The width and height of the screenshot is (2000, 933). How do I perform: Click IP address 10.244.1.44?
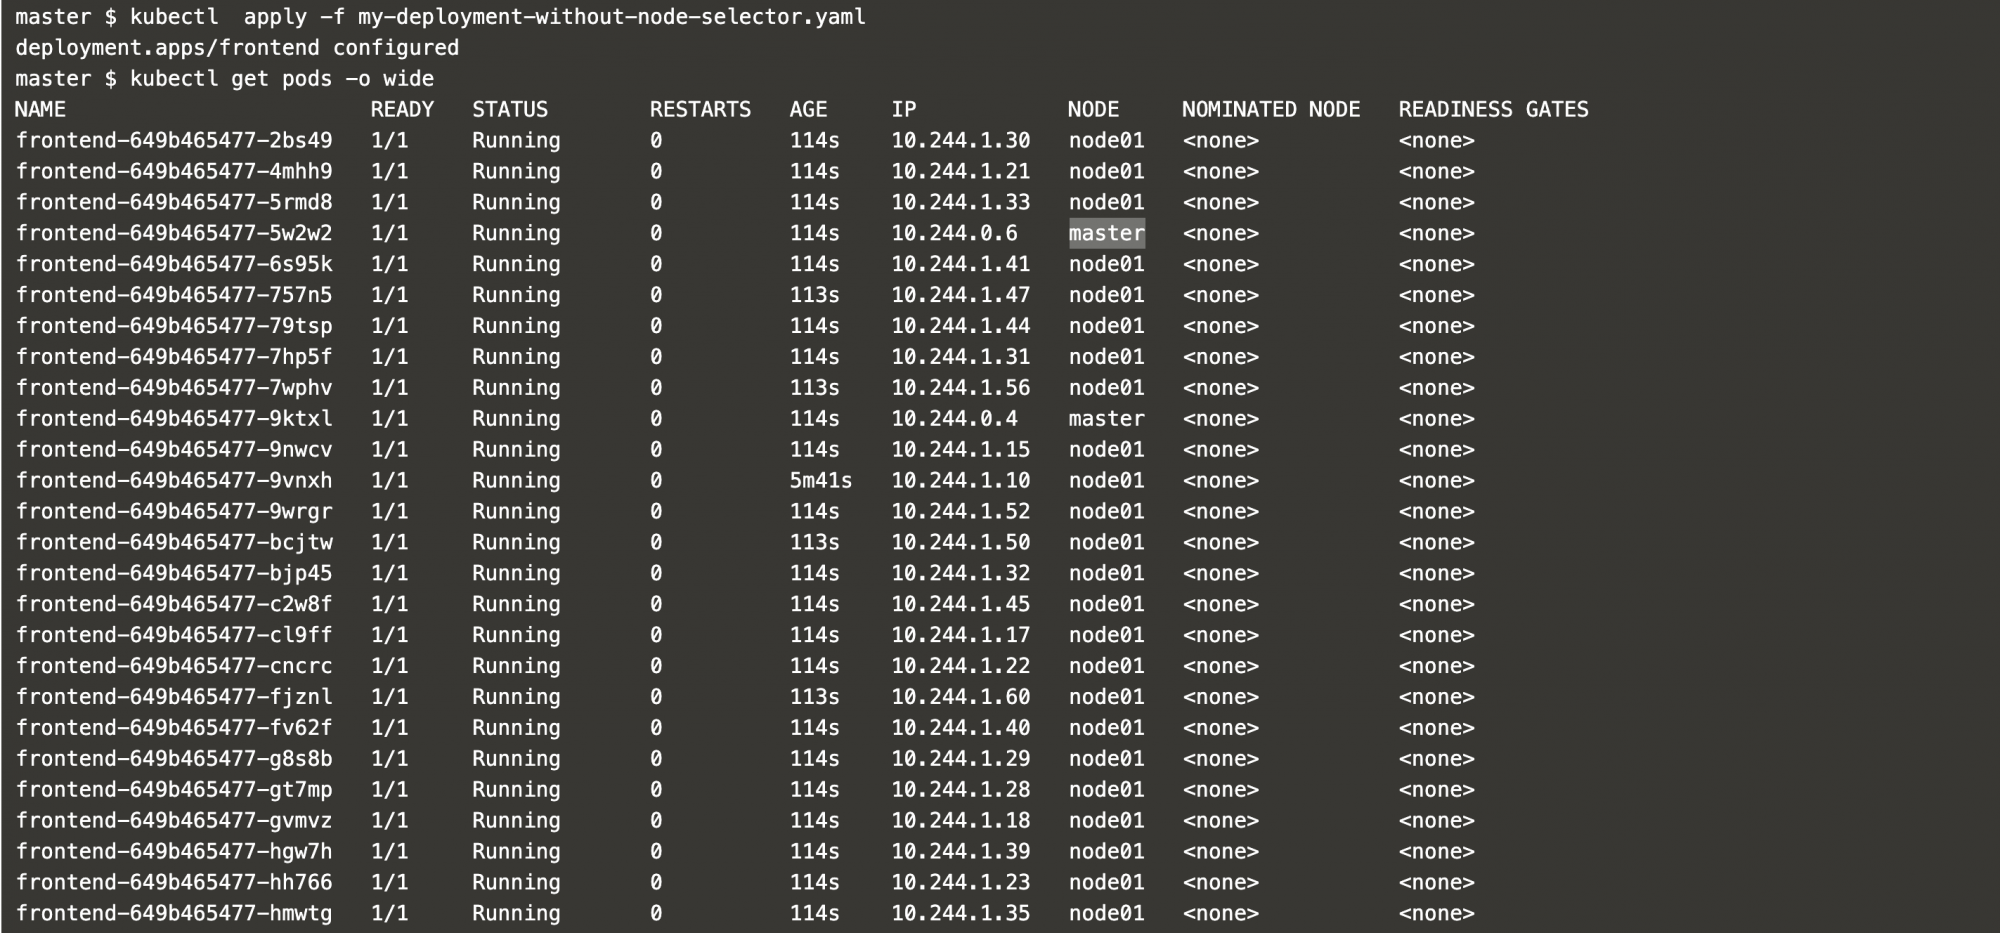tap(961, 327)
